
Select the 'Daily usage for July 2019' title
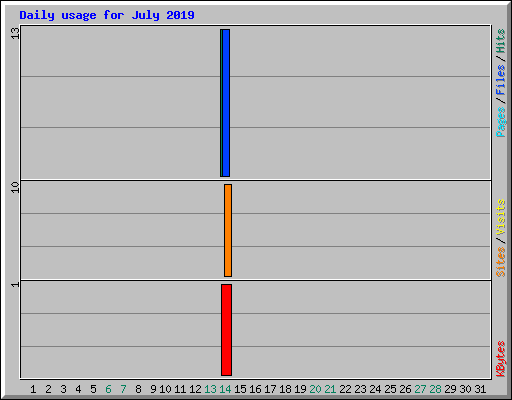click(107, 15)
